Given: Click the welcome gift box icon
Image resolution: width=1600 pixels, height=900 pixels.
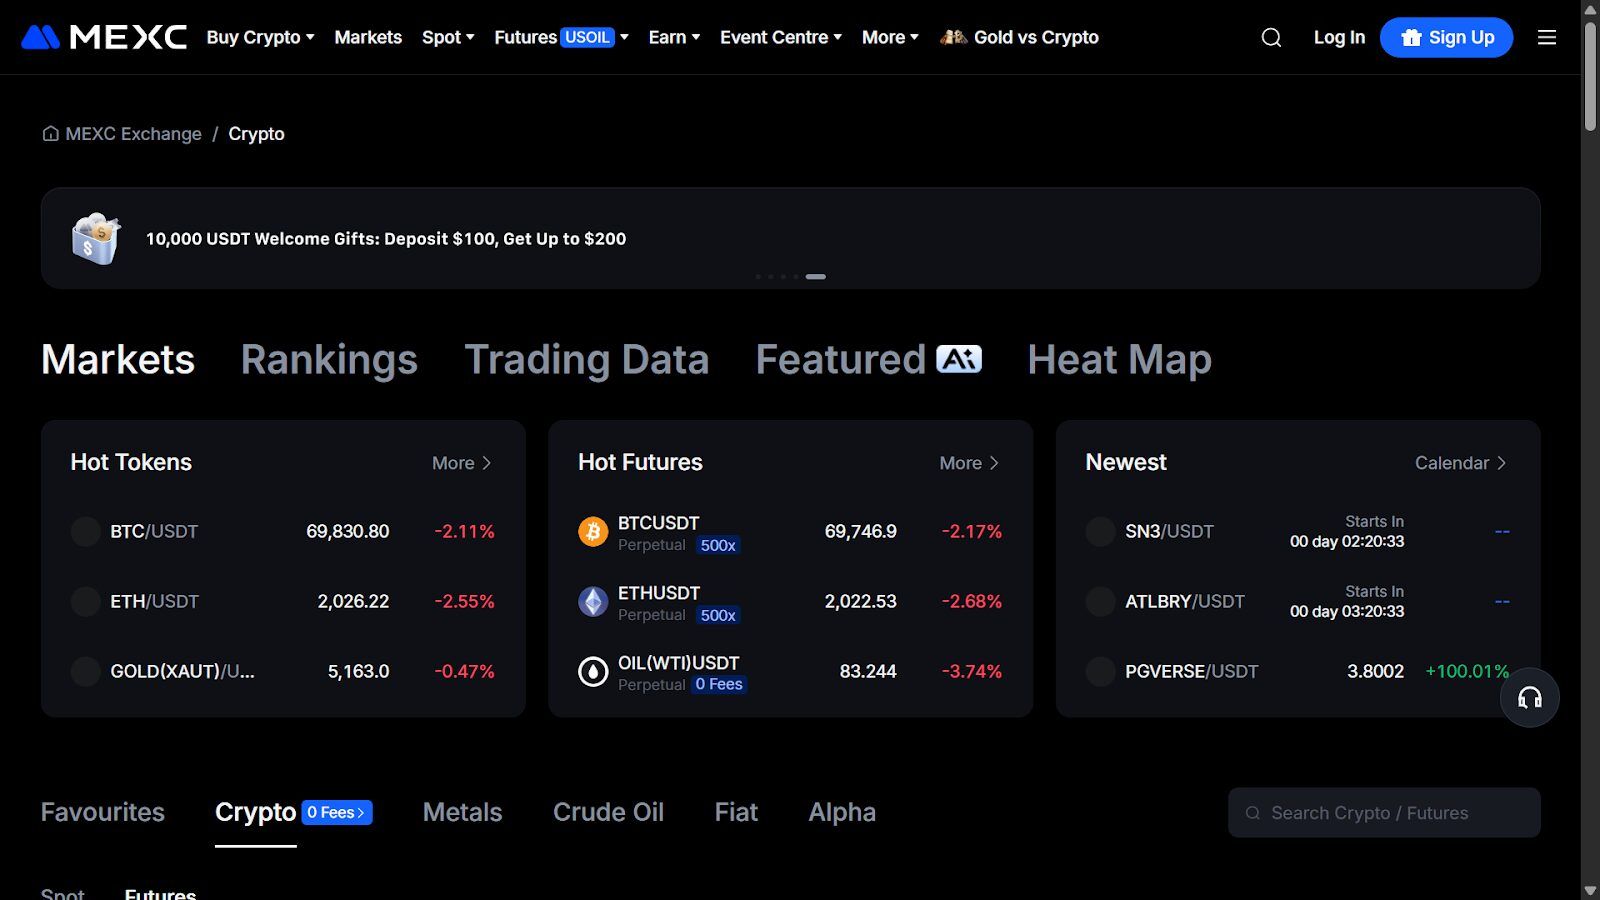Looking at the screenshot, I should point(96,238).
